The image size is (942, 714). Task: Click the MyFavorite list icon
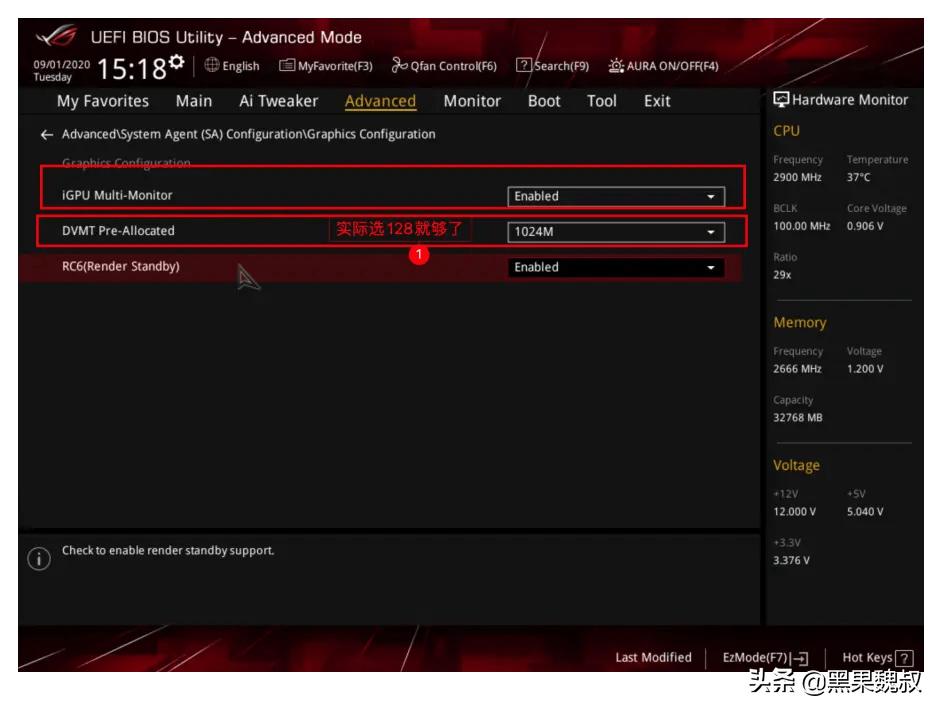pyautogui.click(x=287, y=65)
